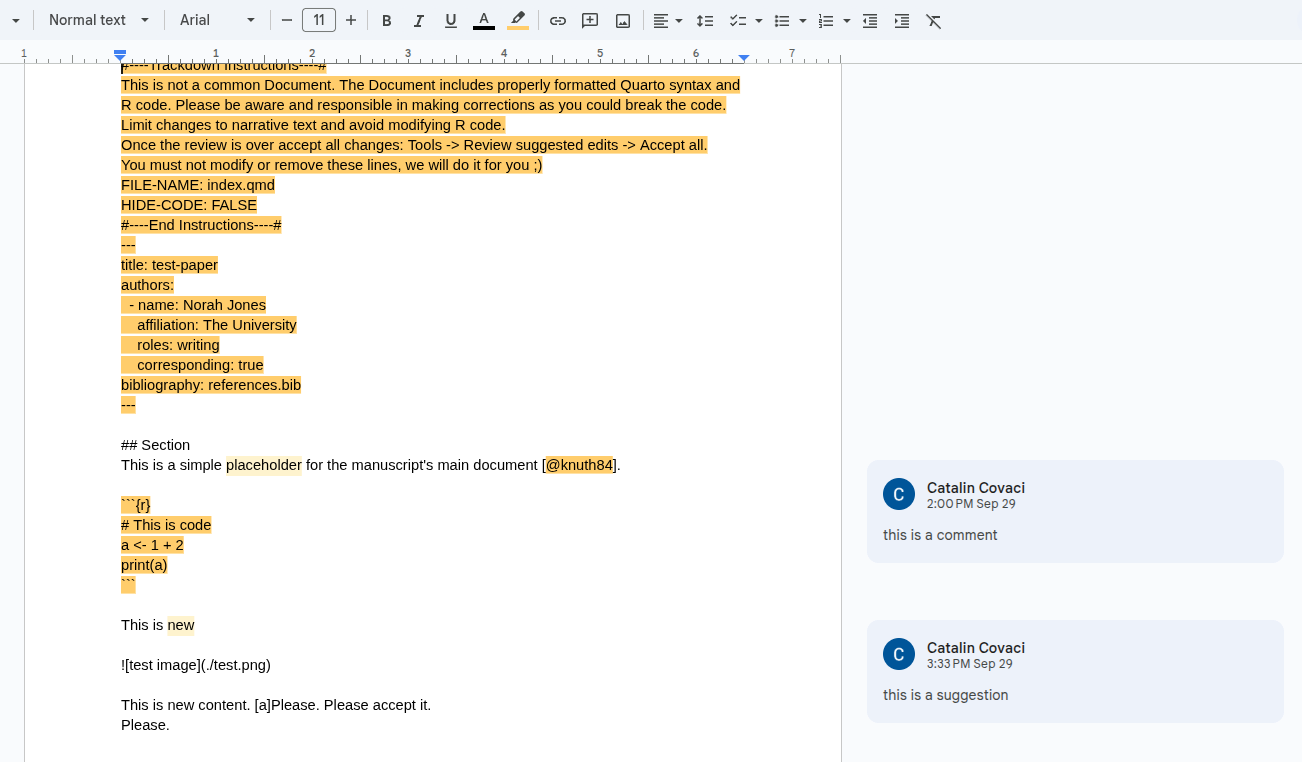Toggle underline formatting
This screenshot has height=762, width=1302.
point(451,21)
